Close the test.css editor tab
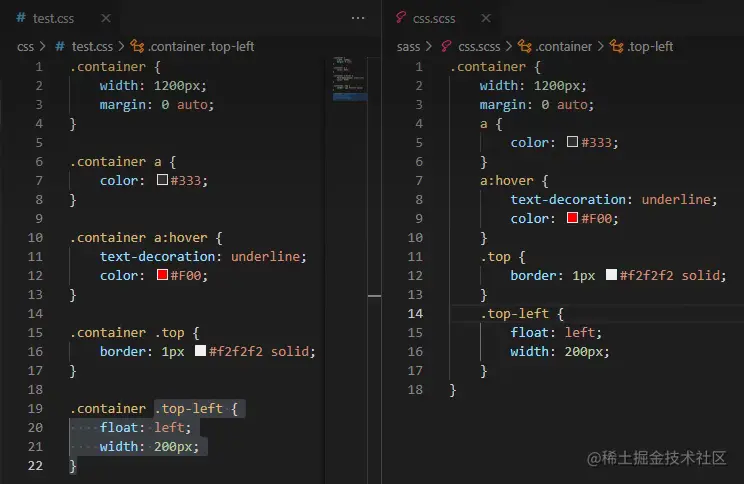The height and width of the screenshot is (484, 744). tap(106, 18)
